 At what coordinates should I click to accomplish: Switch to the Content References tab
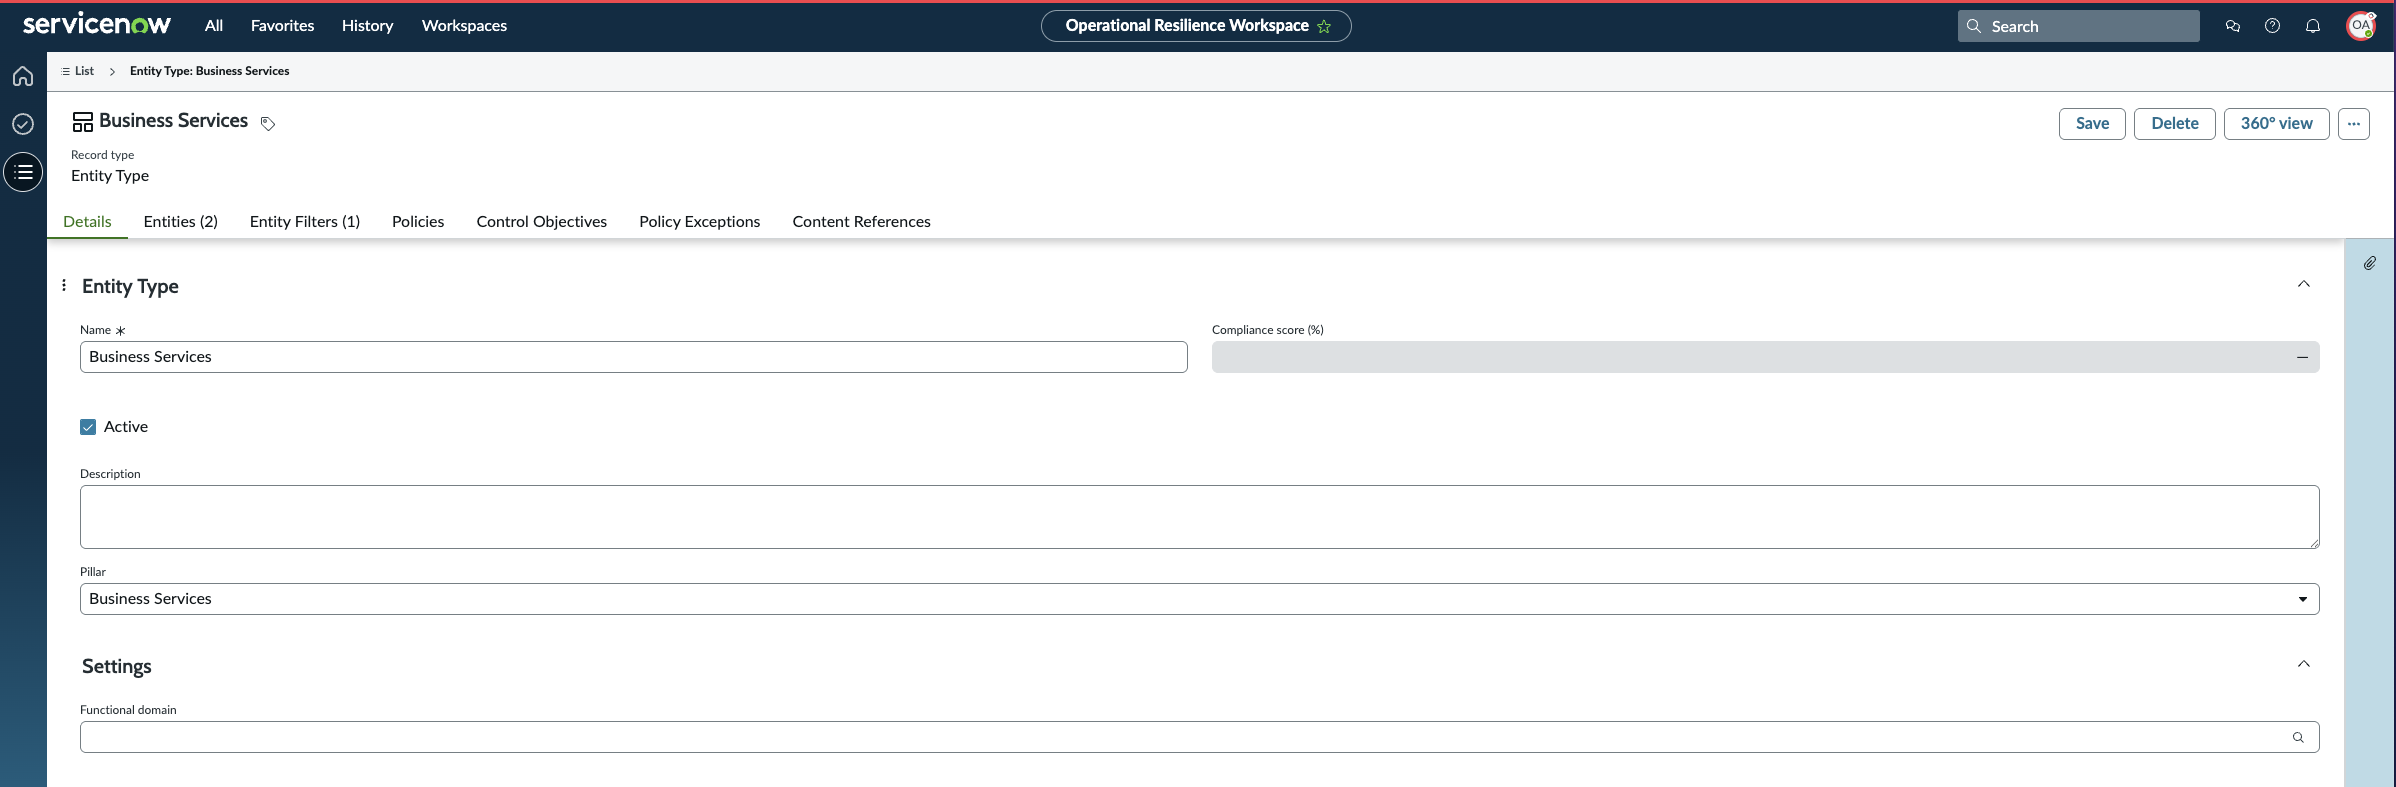(862, 222)
